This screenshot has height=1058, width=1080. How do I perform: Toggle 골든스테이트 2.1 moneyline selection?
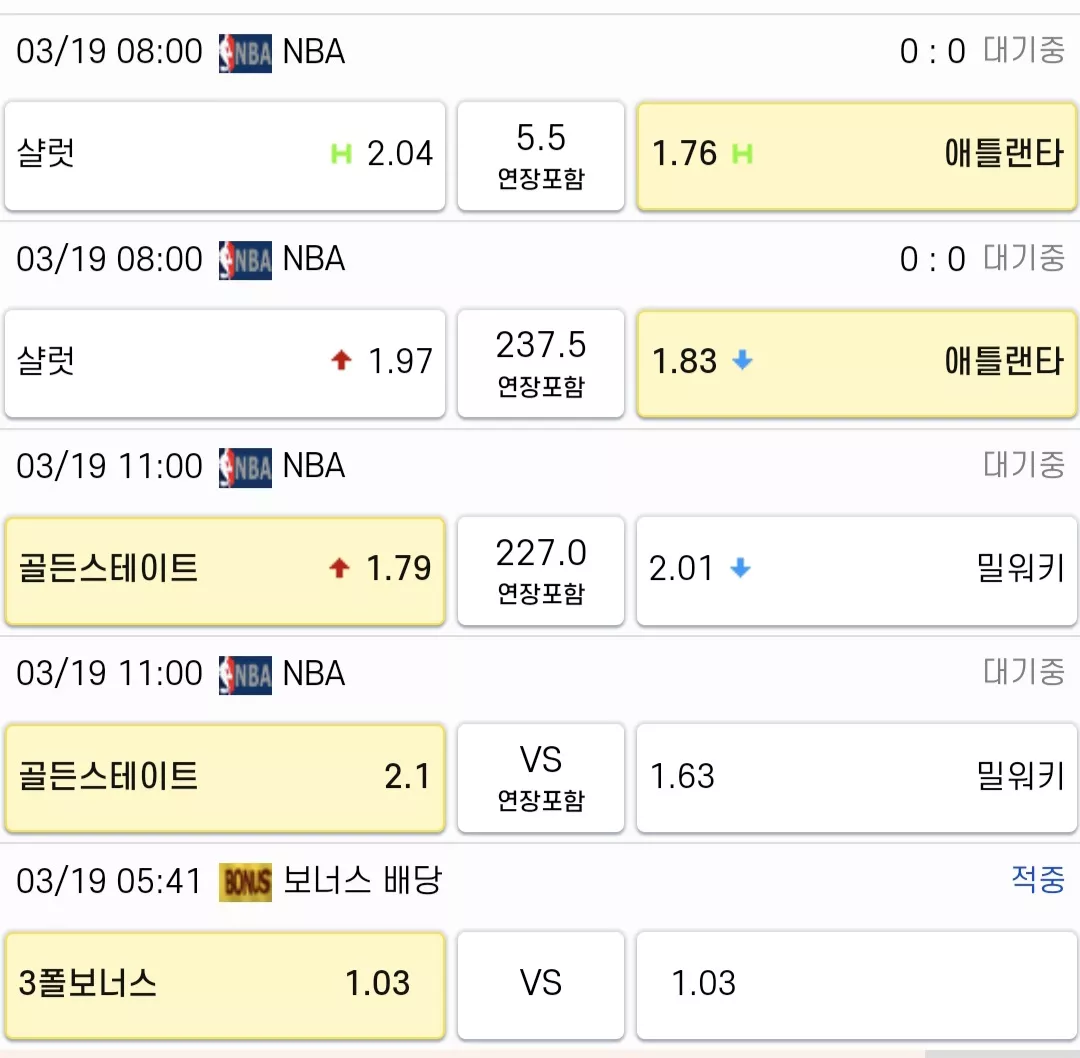click(225, 778)
